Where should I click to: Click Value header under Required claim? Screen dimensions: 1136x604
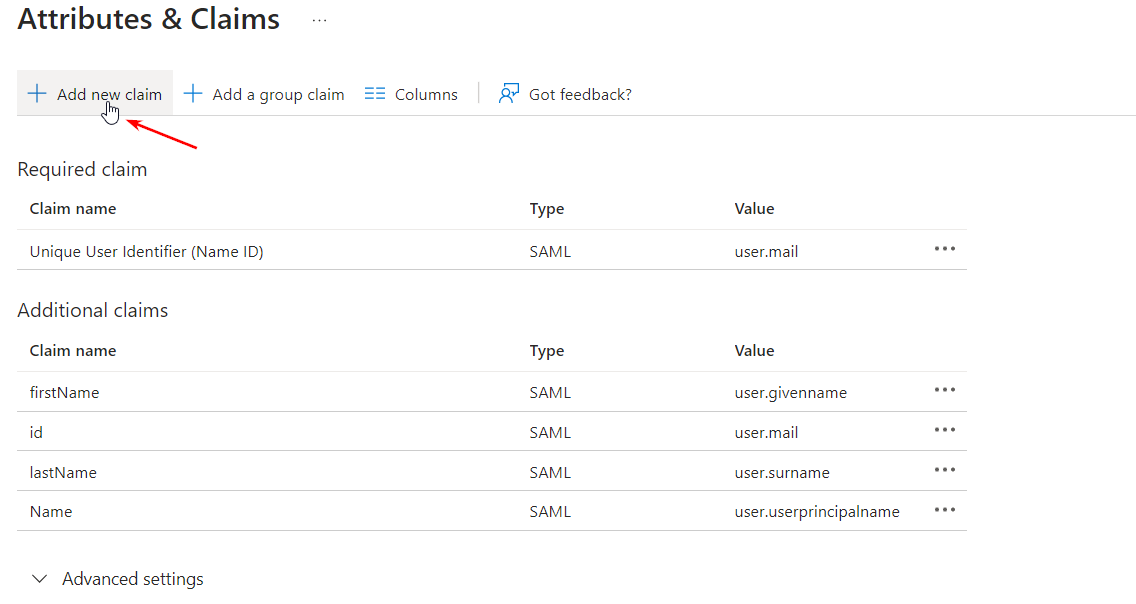pyautogui.click(x=754, y=209)
